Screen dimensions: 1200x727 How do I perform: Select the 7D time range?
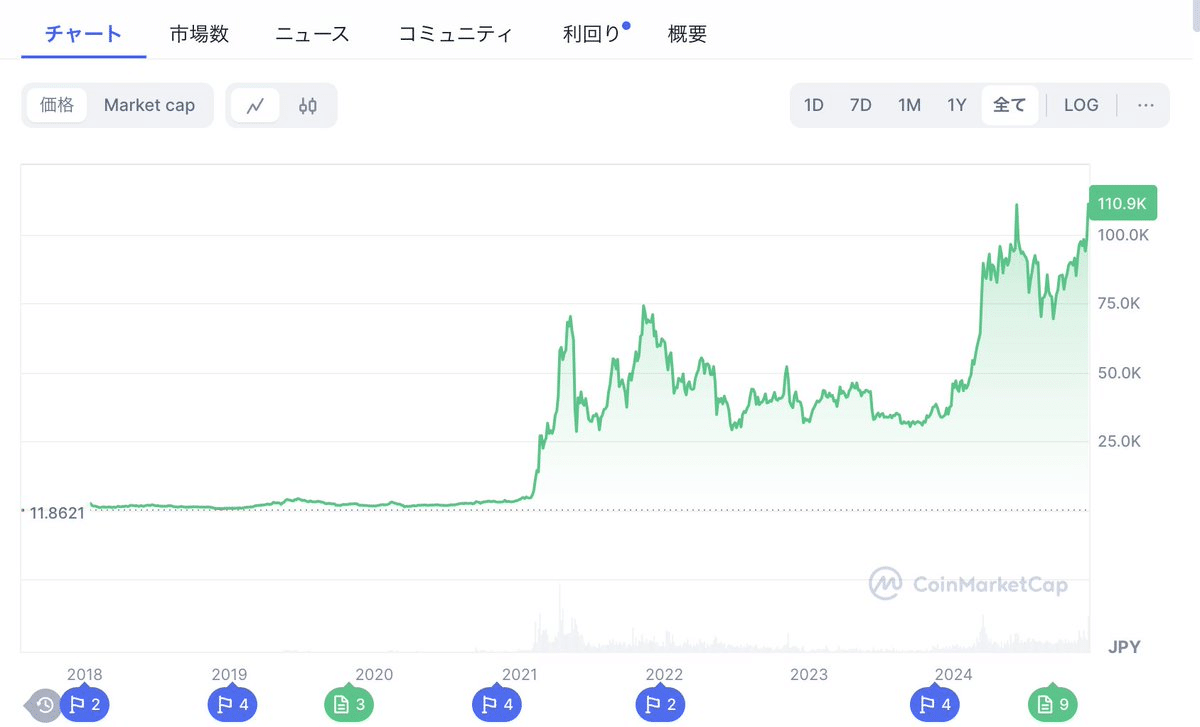click(861, 104)
